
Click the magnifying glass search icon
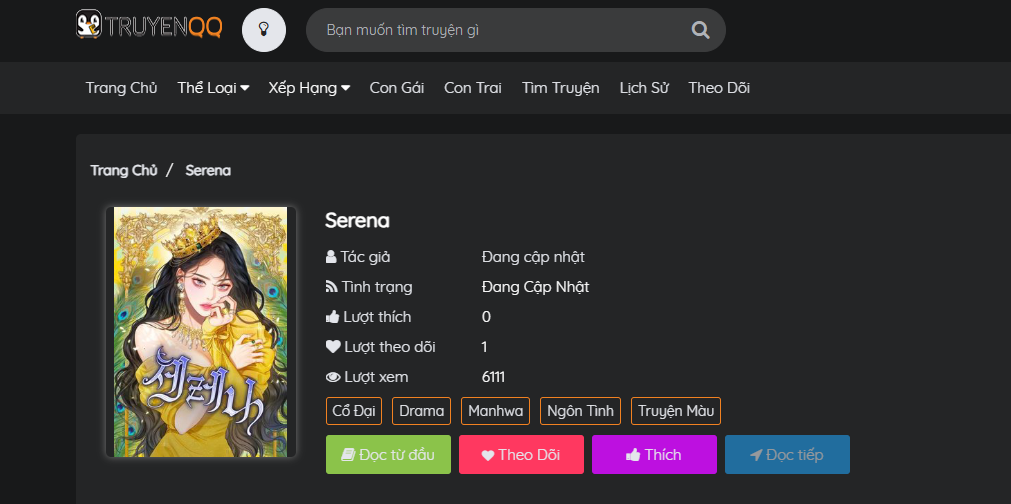point(700,30)
